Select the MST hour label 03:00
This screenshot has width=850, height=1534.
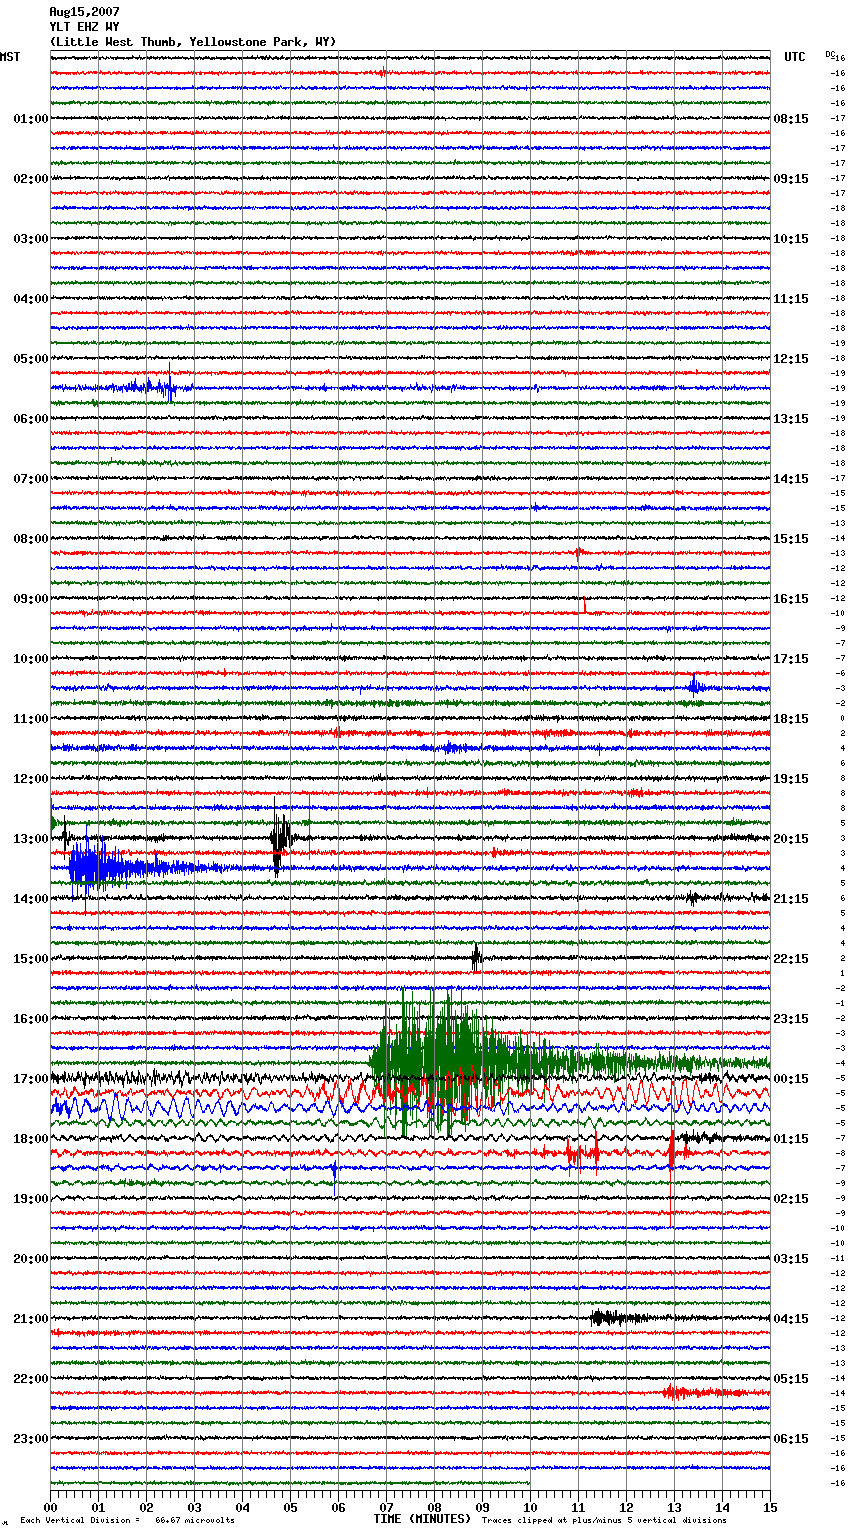click(x=31, y=239)
